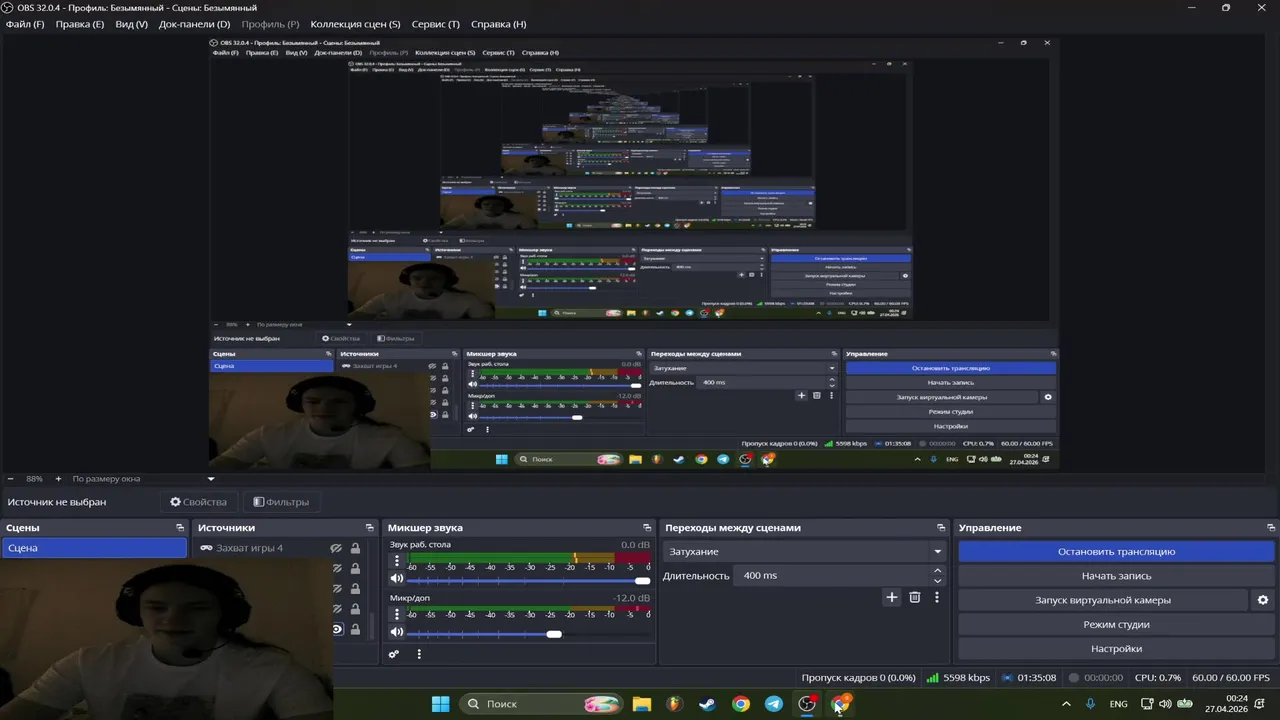Screen dimensions: 1280x720
Task: Open Настройки from the controls panel
Action: (1116, 648)
